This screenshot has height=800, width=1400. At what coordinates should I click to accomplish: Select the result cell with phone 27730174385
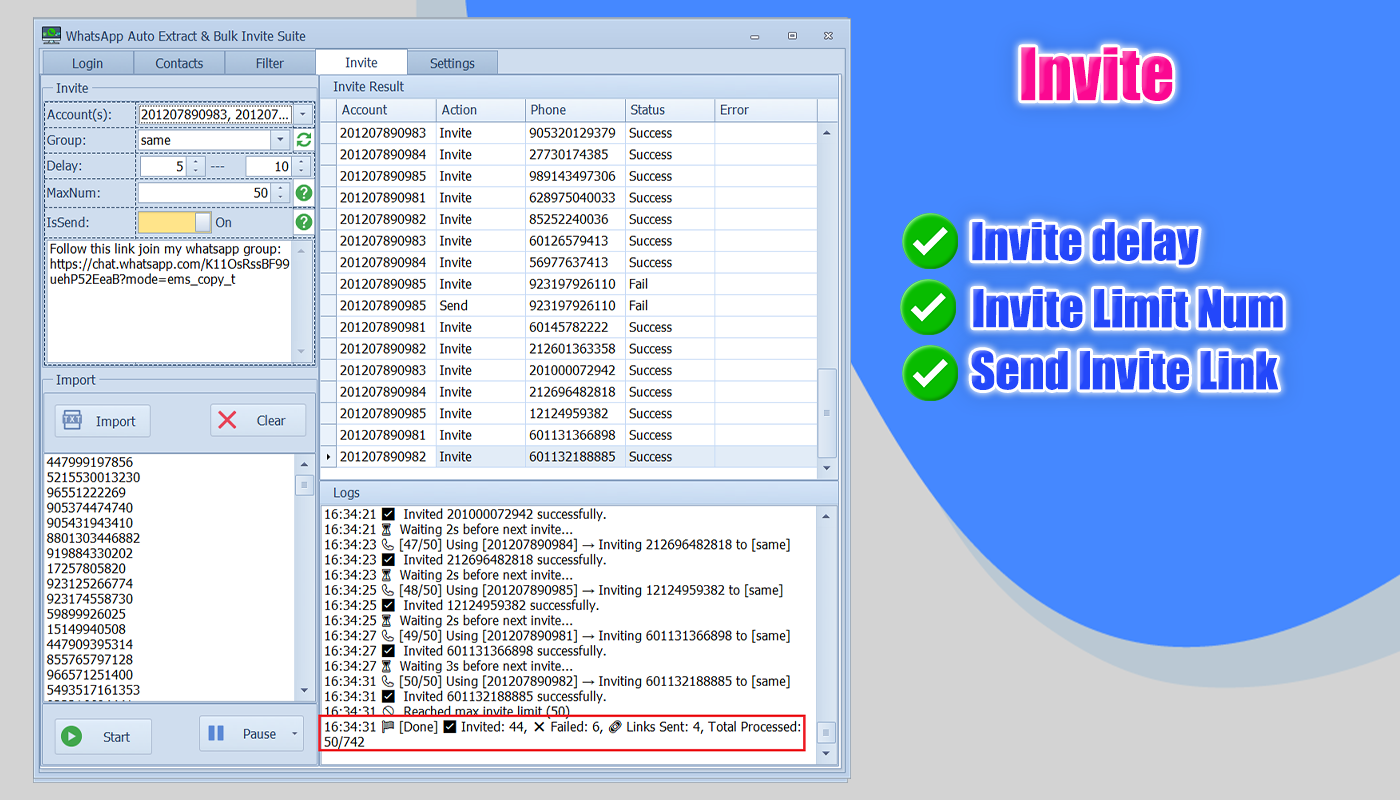(x=576, y=155)
